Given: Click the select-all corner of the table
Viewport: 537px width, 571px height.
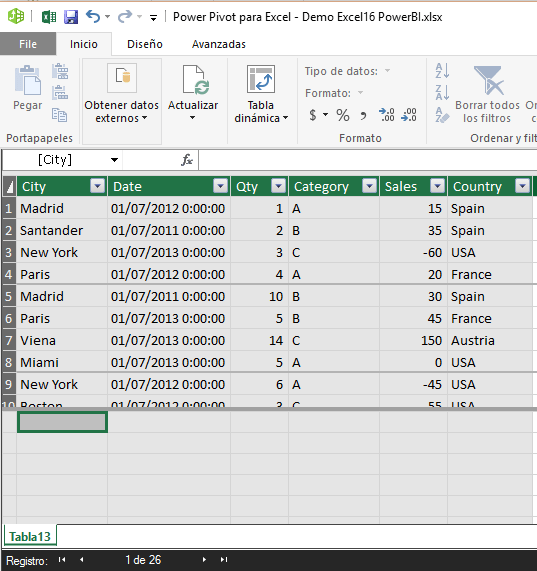Looking at the screenshot, I should tap(9, 186).
